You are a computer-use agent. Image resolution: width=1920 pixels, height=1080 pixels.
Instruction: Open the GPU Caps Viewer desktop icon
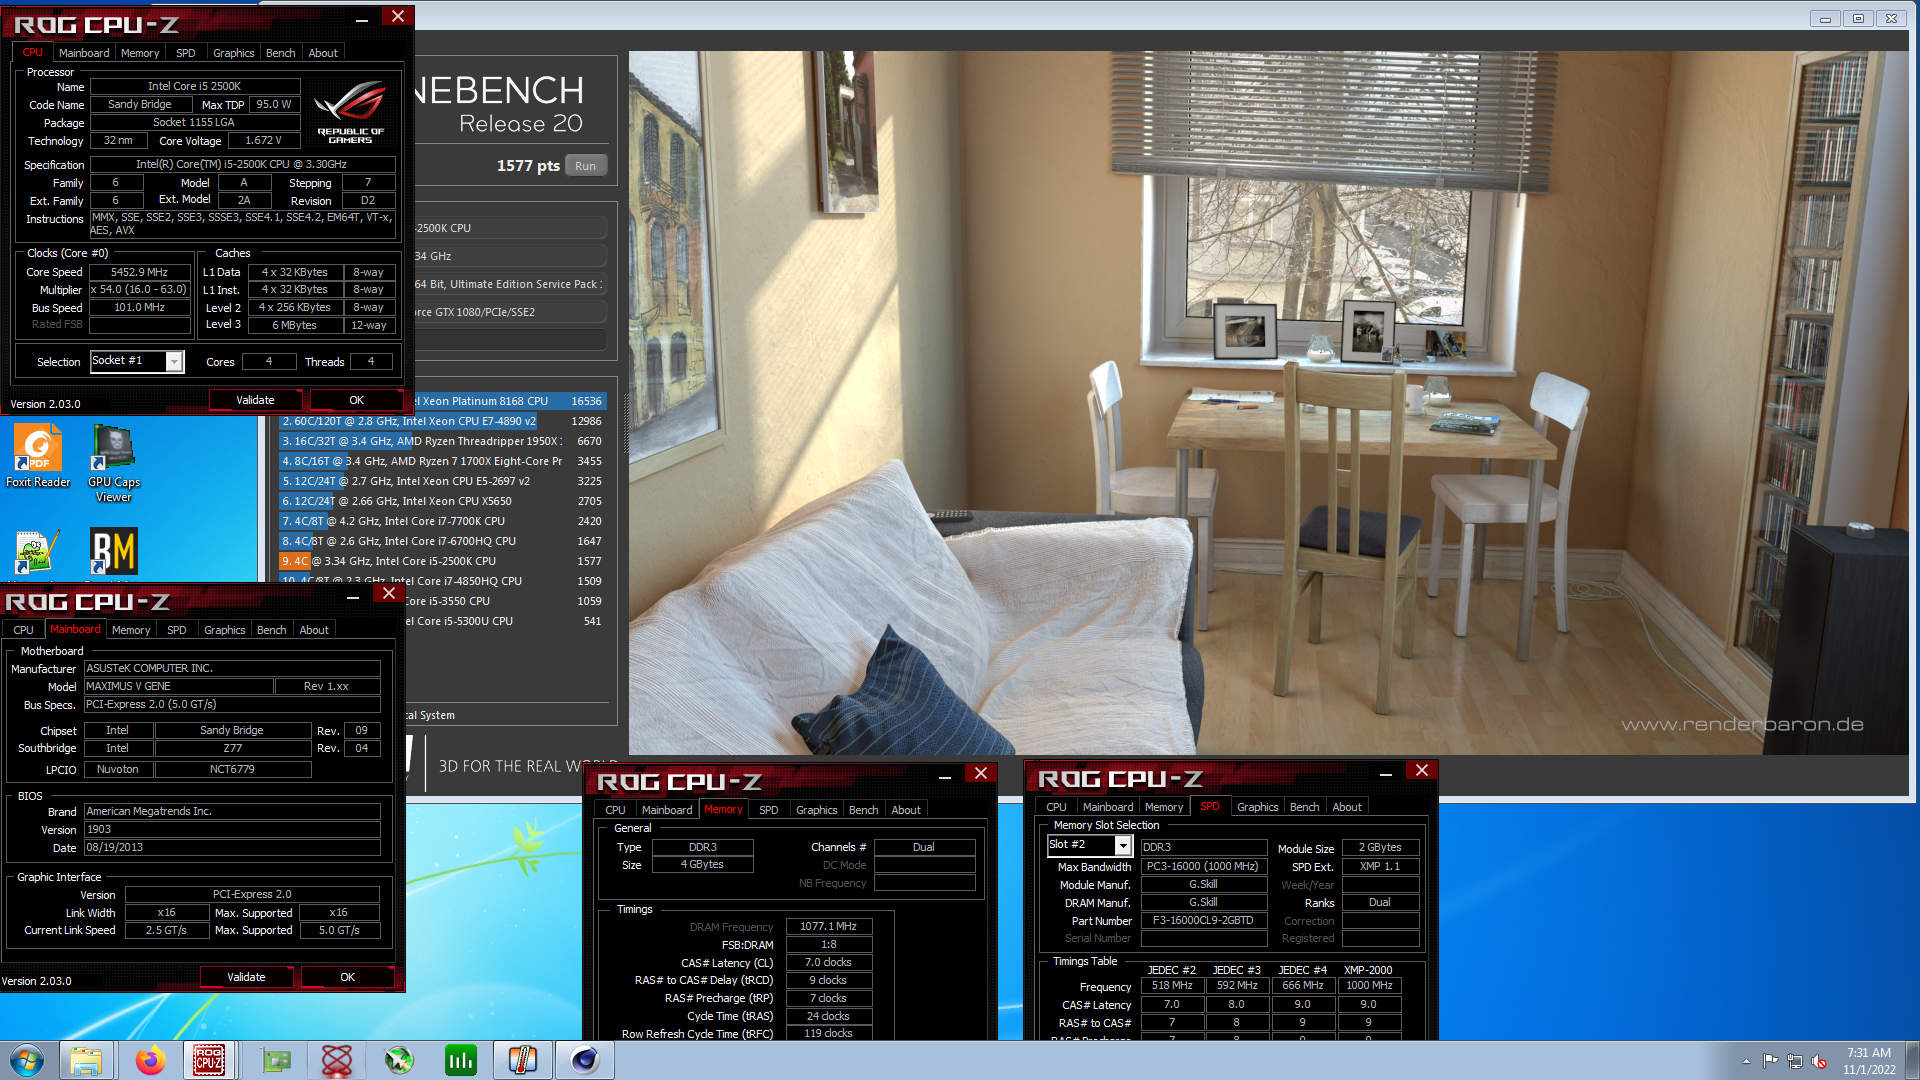pos(114,463)
